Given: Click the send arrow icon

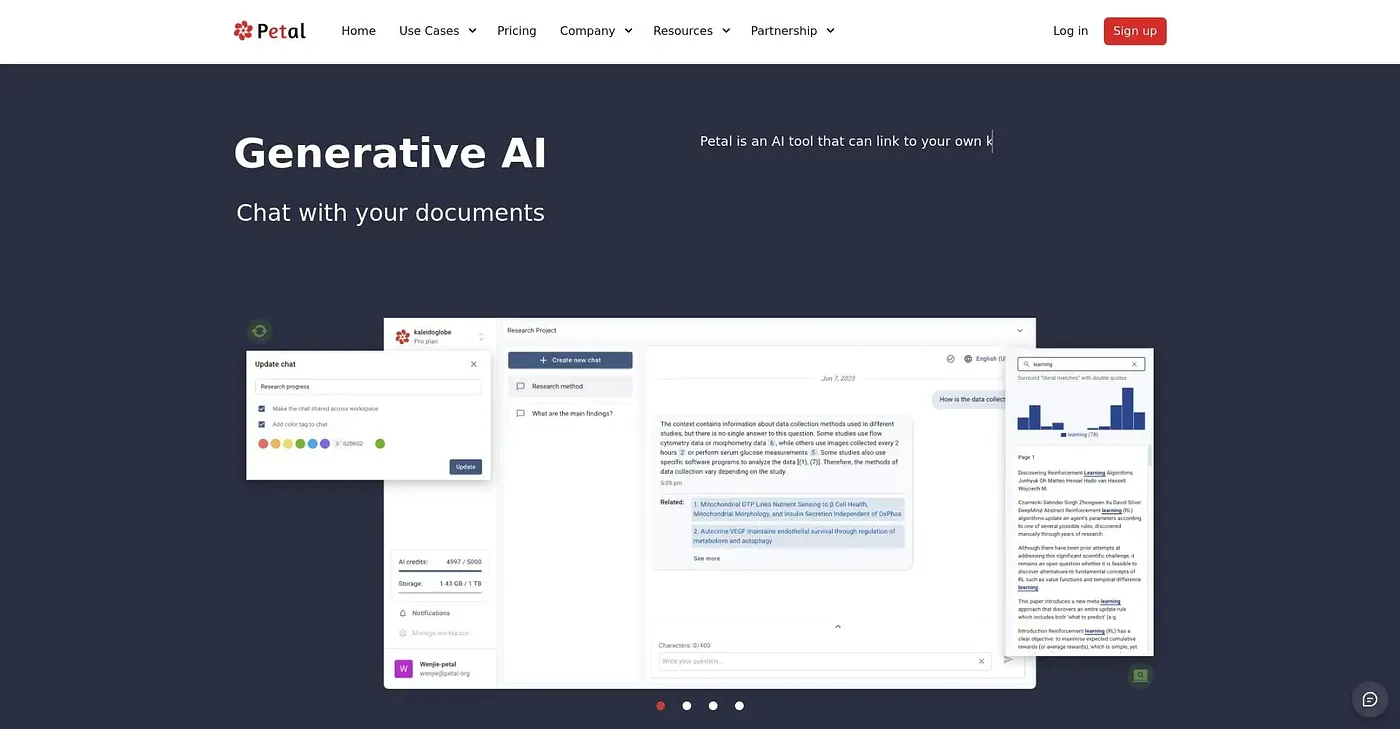Looking at the screenshot, I should pyautogui.click(x=1008, y=659).
